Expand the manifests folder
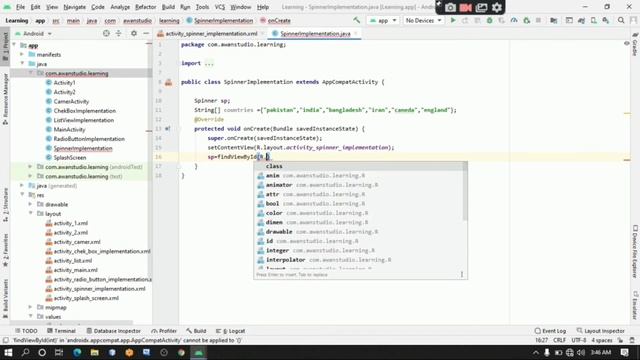 pos(23,54)
